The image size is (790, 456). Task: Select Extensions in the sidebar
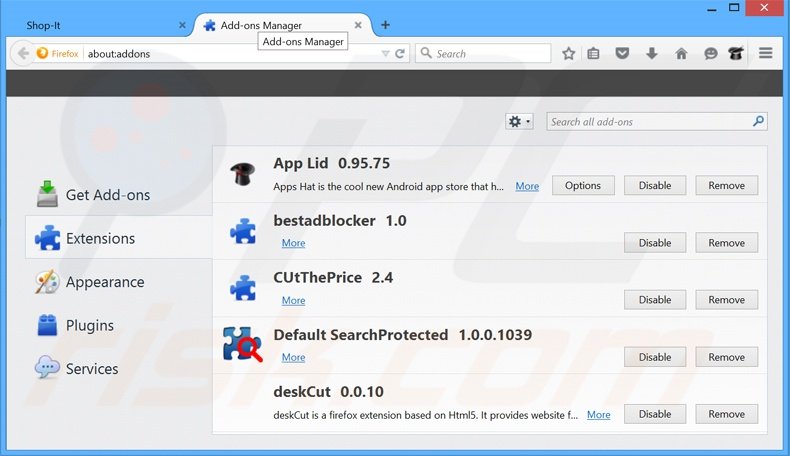119,238
